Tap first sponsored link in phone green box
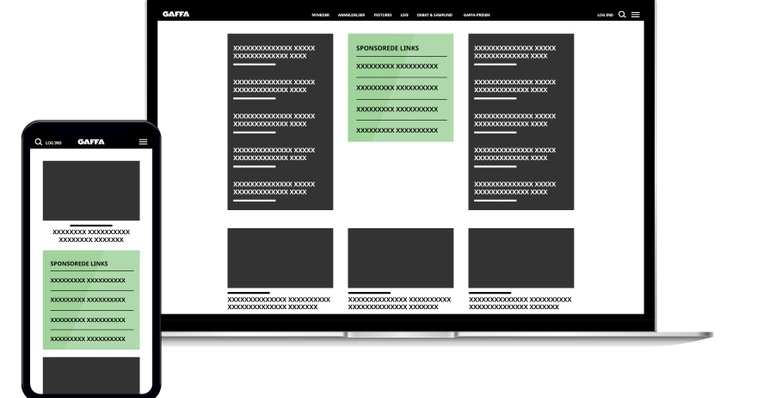The image size is (757, 398). pos(88,280)
